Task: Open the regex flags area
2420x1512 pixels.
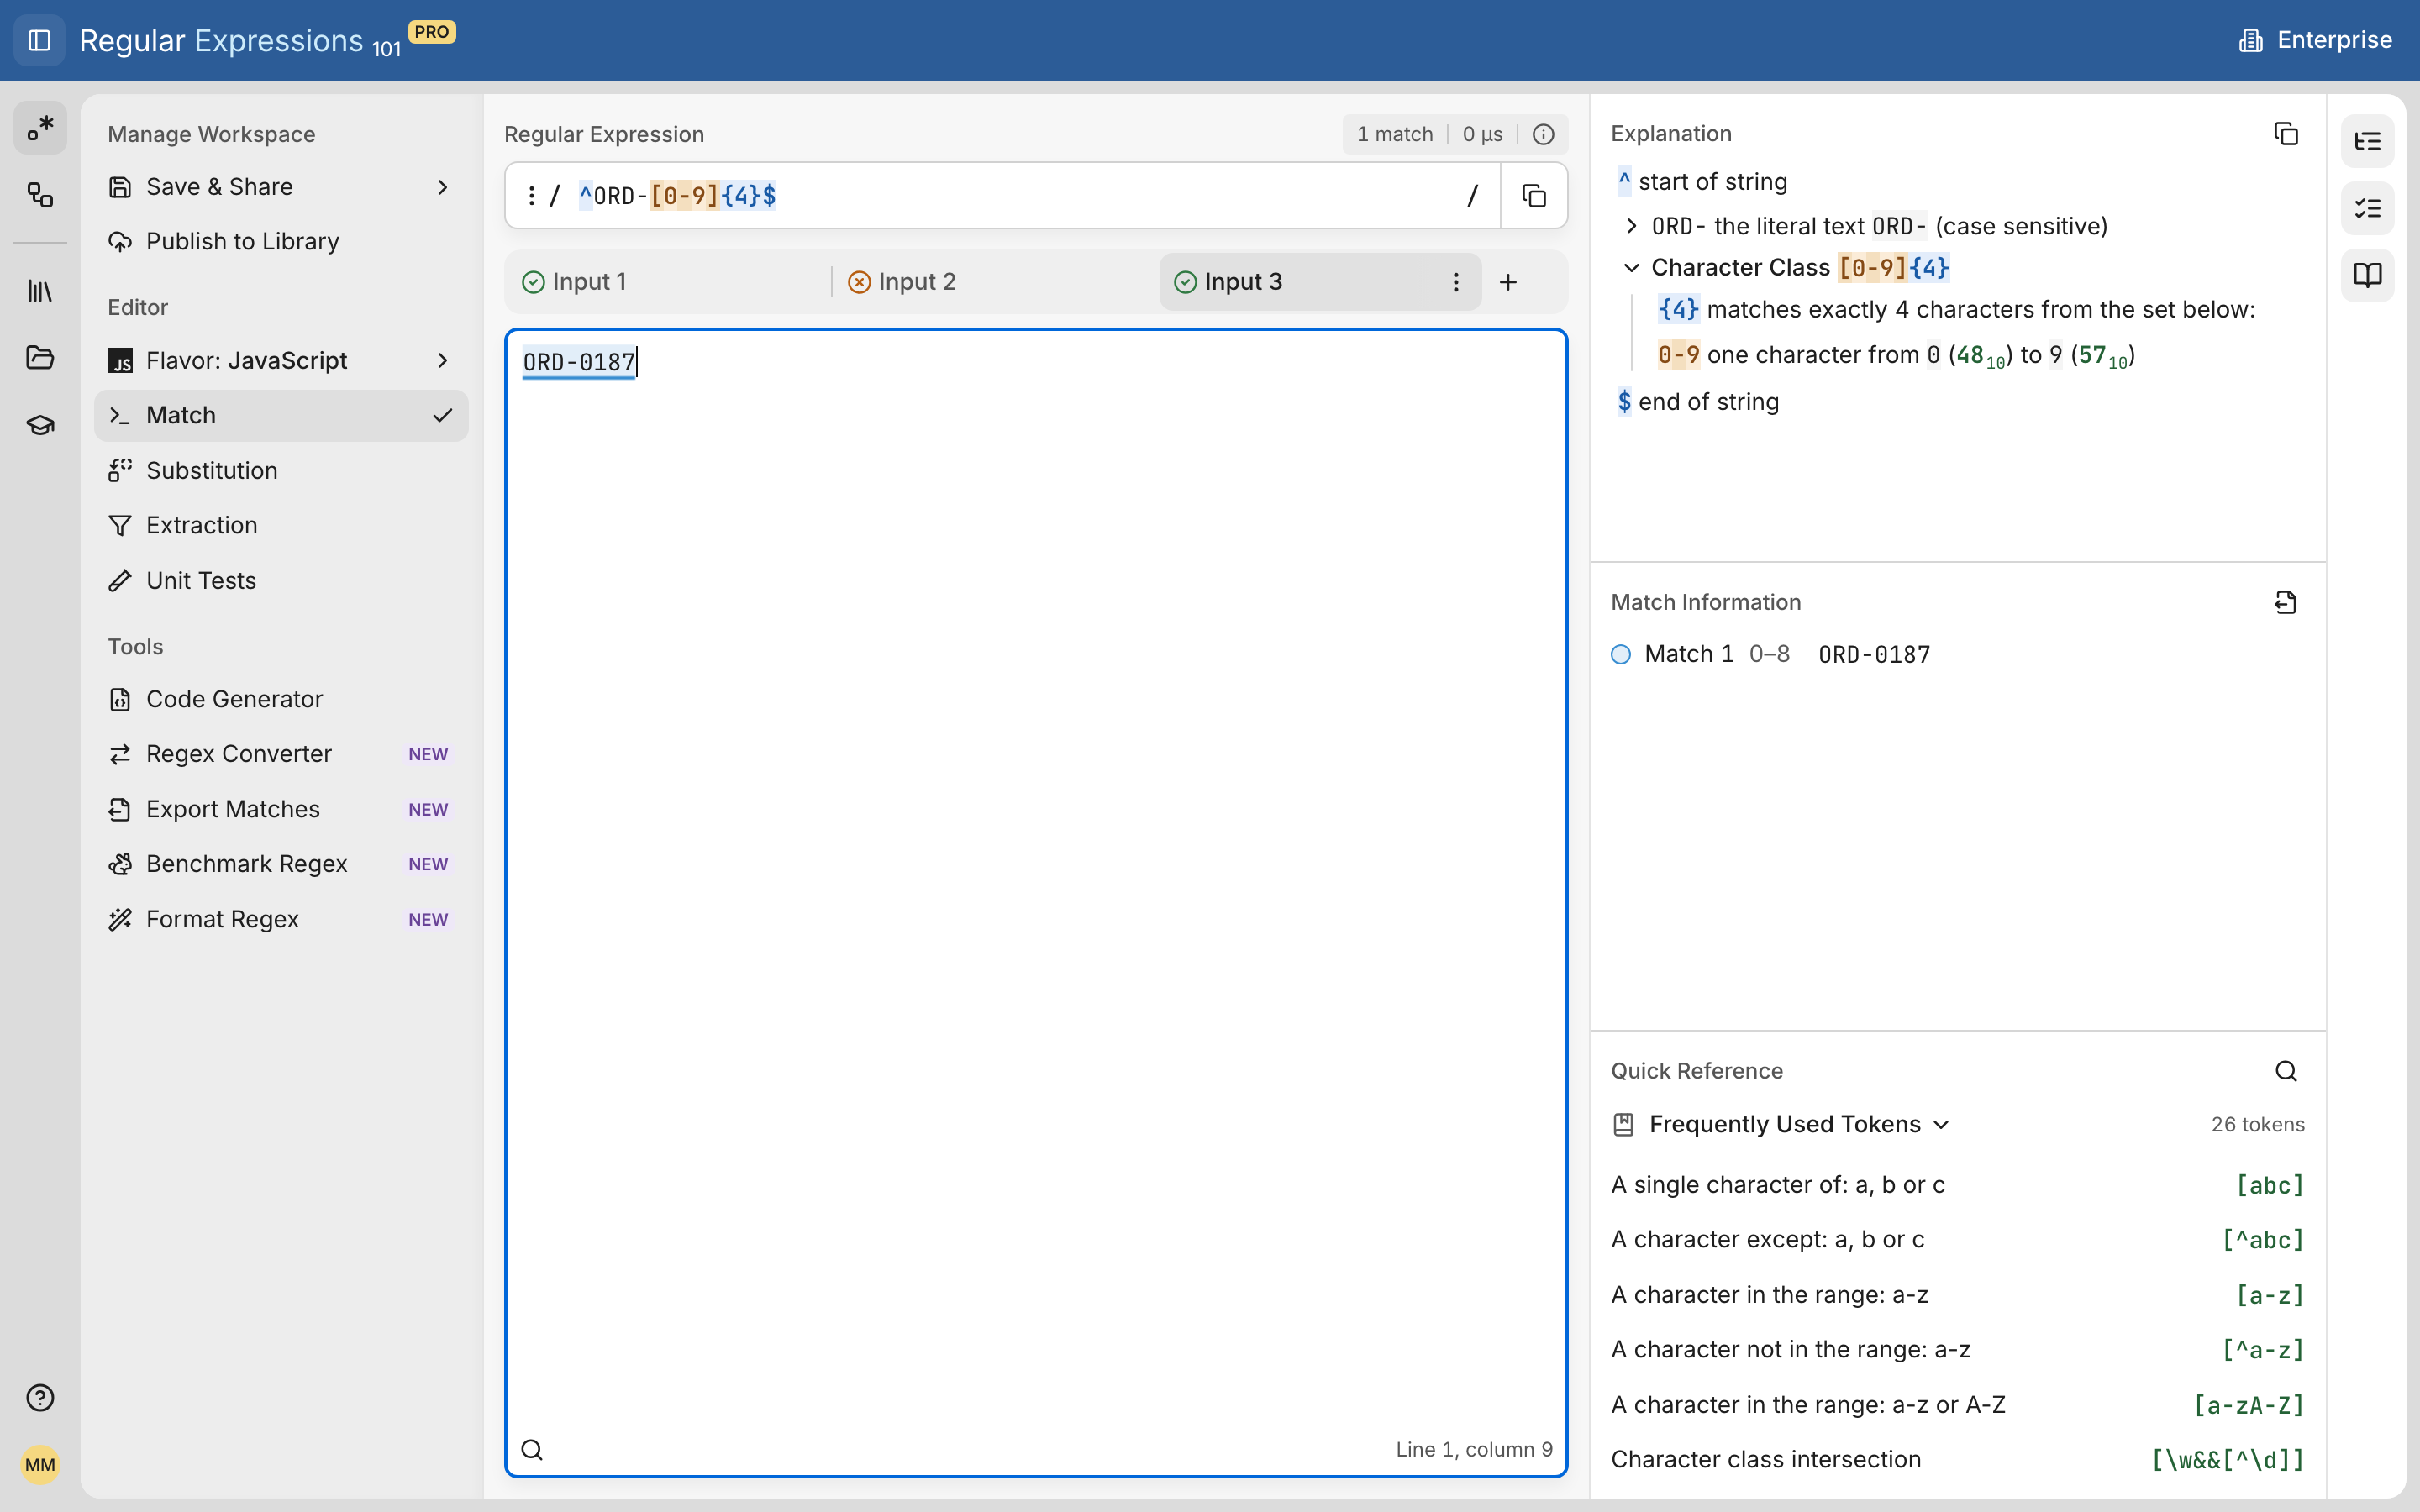Action: pos(1485,195)
